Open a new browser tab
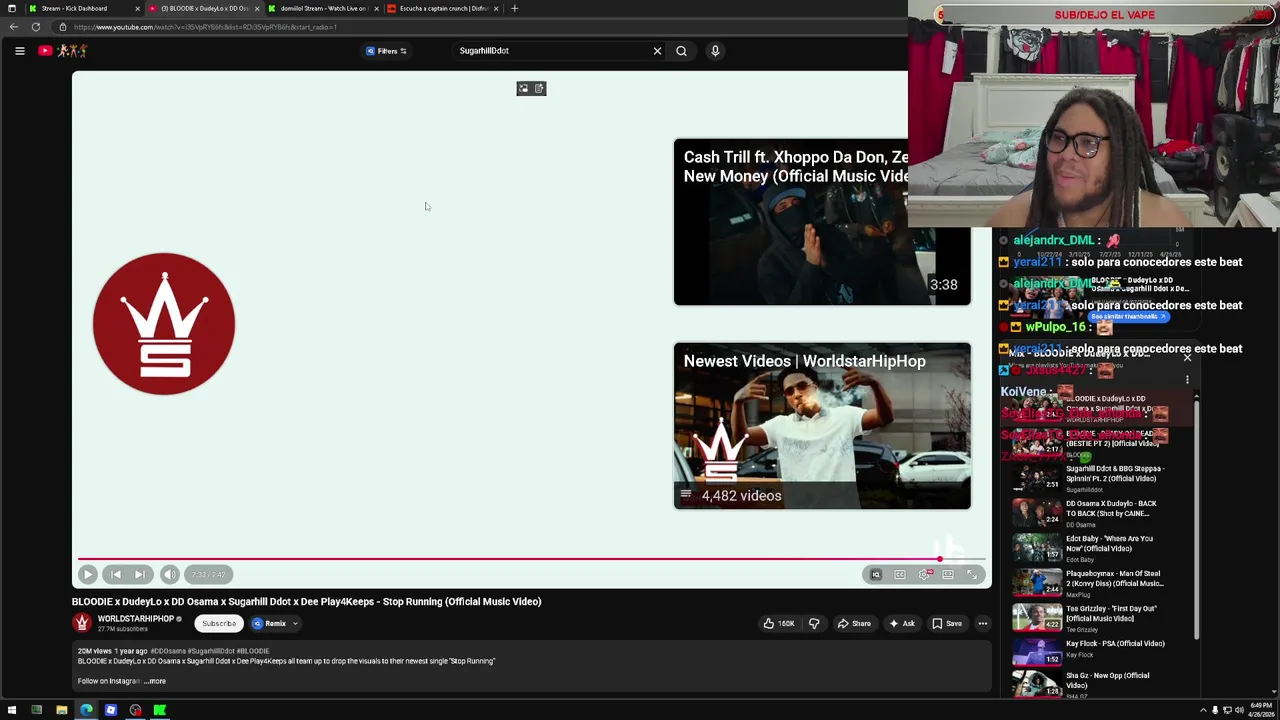The image size is (1280, 720). point(514,8)
